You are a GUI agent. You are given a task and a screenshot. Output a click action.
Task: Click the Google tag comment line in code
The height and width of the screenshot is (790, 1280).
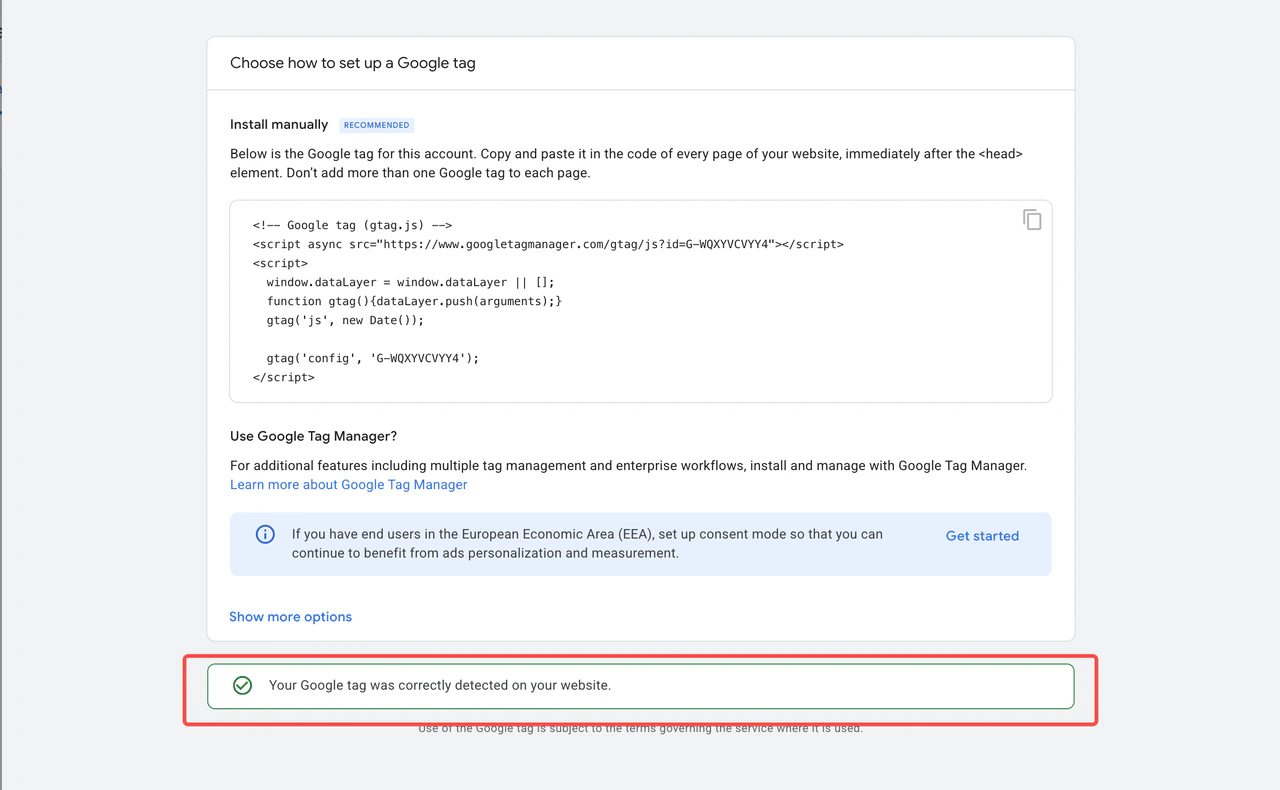click(x=352, y=226)
